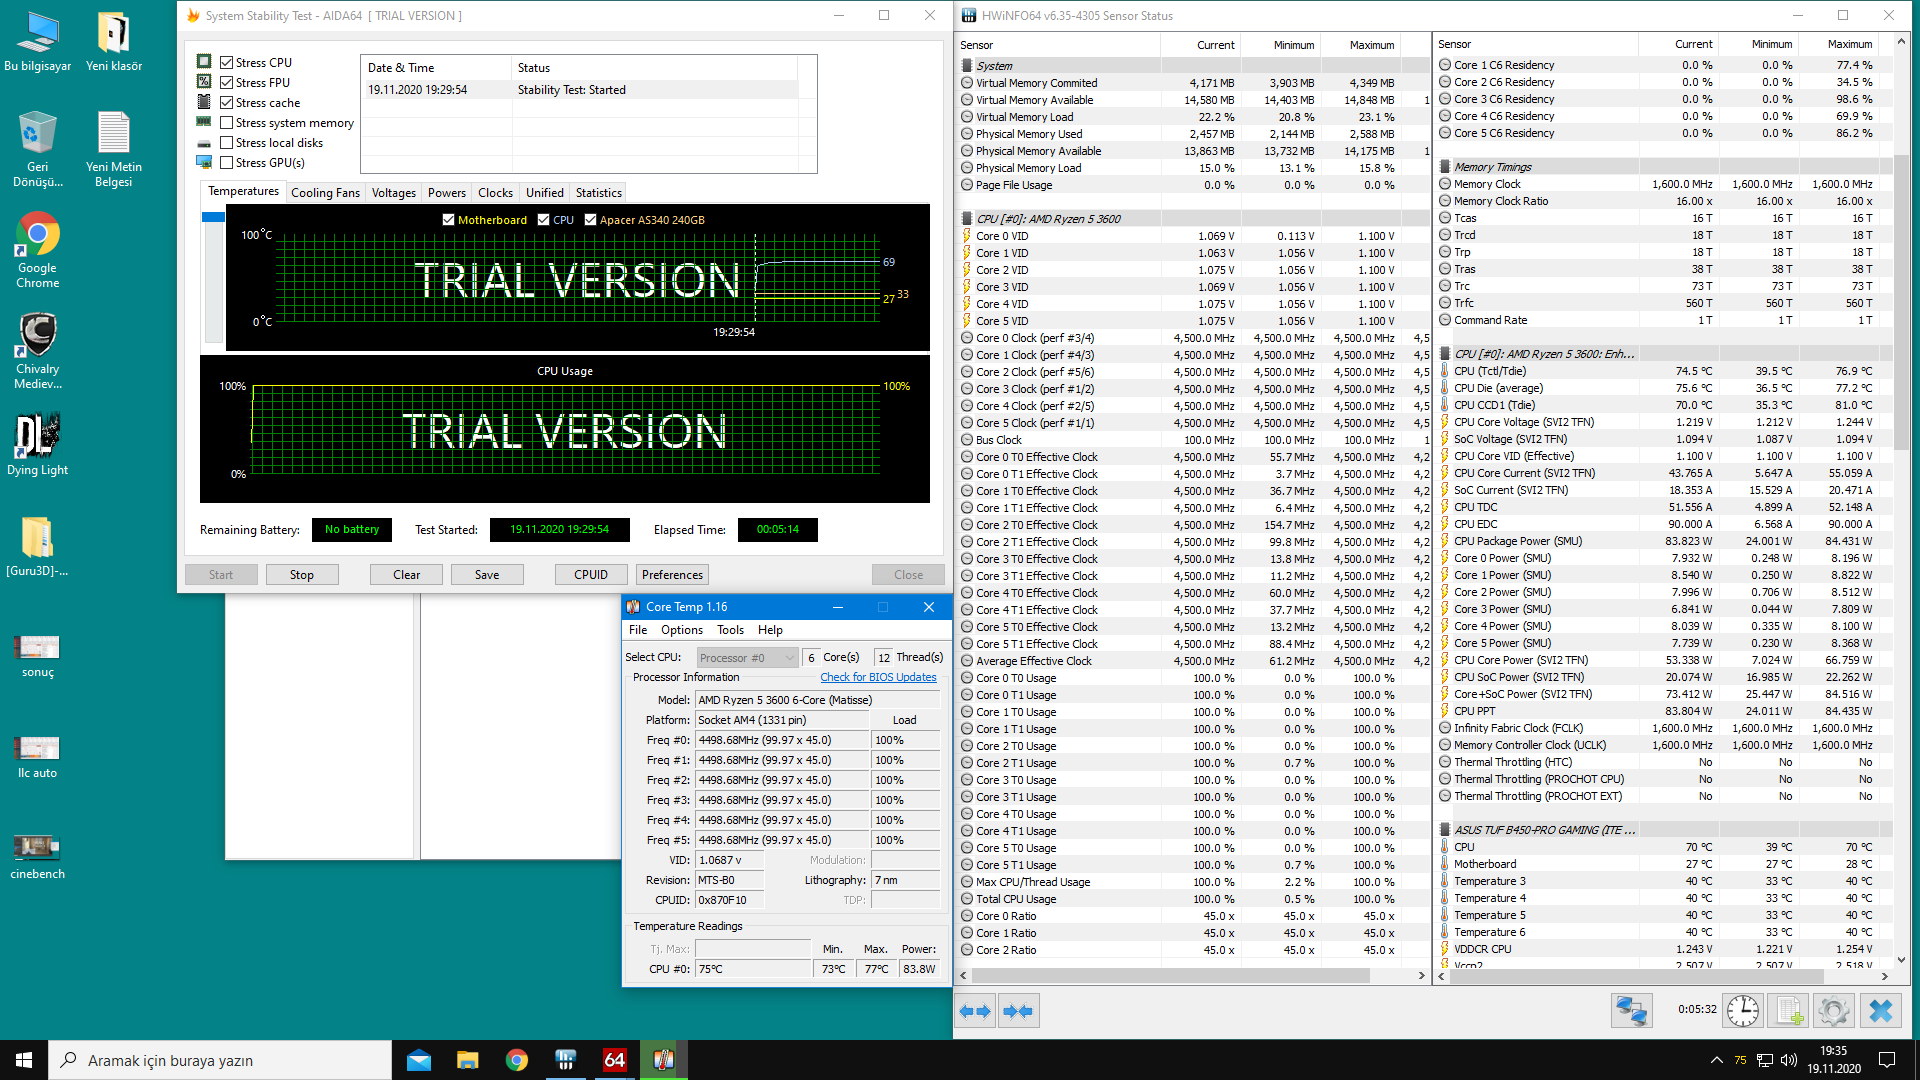Image resolution: width=1920 pixels, height=1080 pixels.
Task: Launch Chivalry Medieval desktop shortcut
Action: 38,351
